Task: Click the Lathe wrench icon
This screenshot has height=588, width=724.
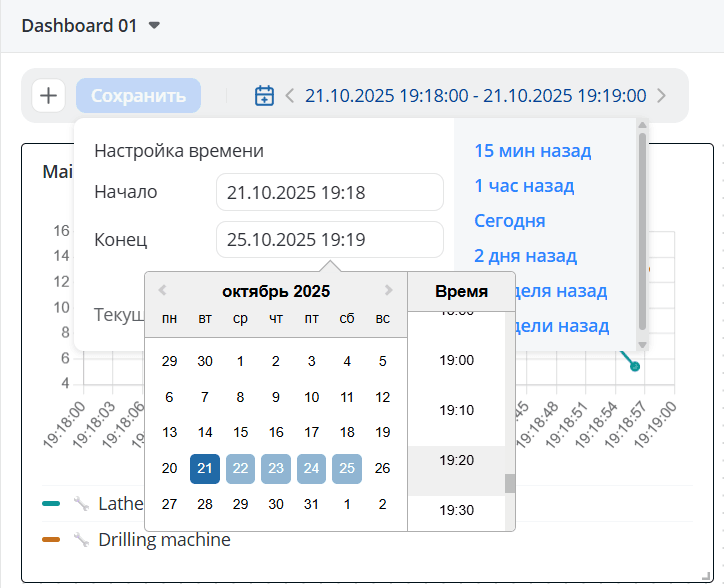Action: click(x=81, y=504)
